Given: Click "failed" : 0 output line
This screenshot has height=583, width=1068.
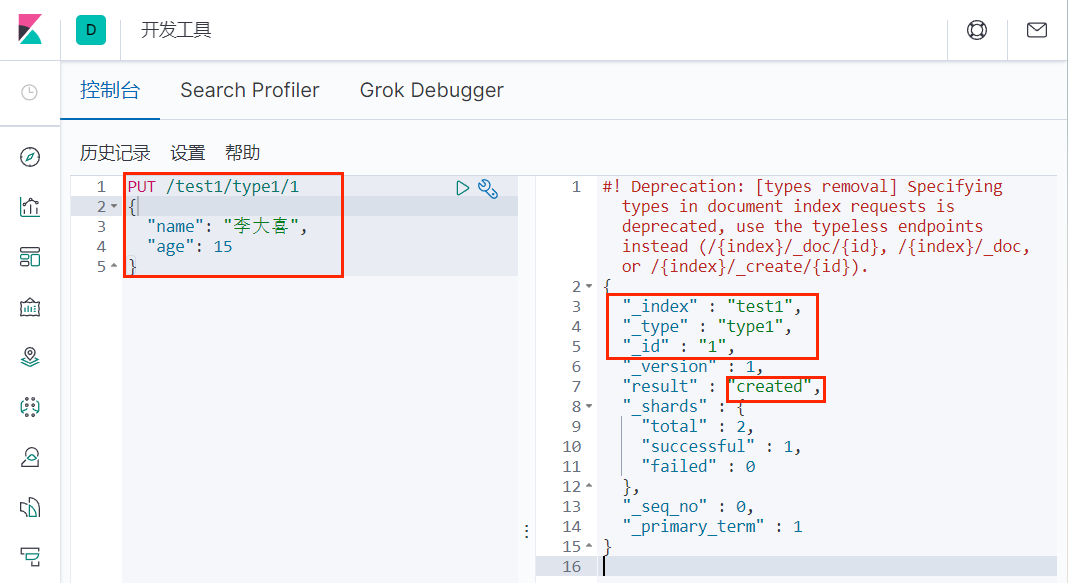Looking at the screenshot, I should [x=698, y=467].
